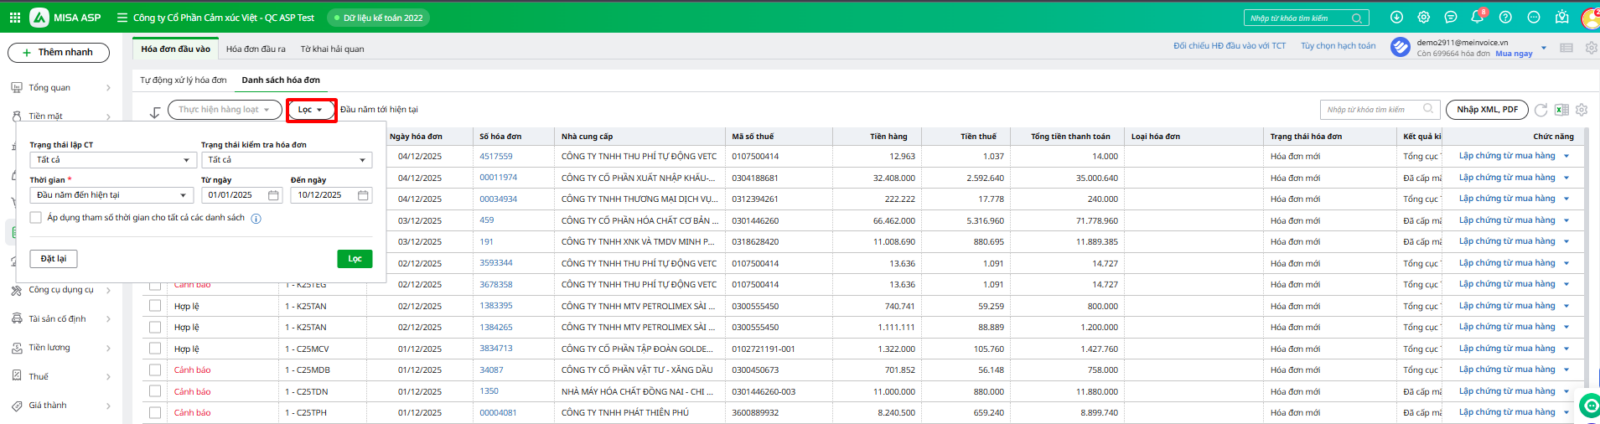
Task: Click the Đến ngày date field
Action: [x=323, y=195]
